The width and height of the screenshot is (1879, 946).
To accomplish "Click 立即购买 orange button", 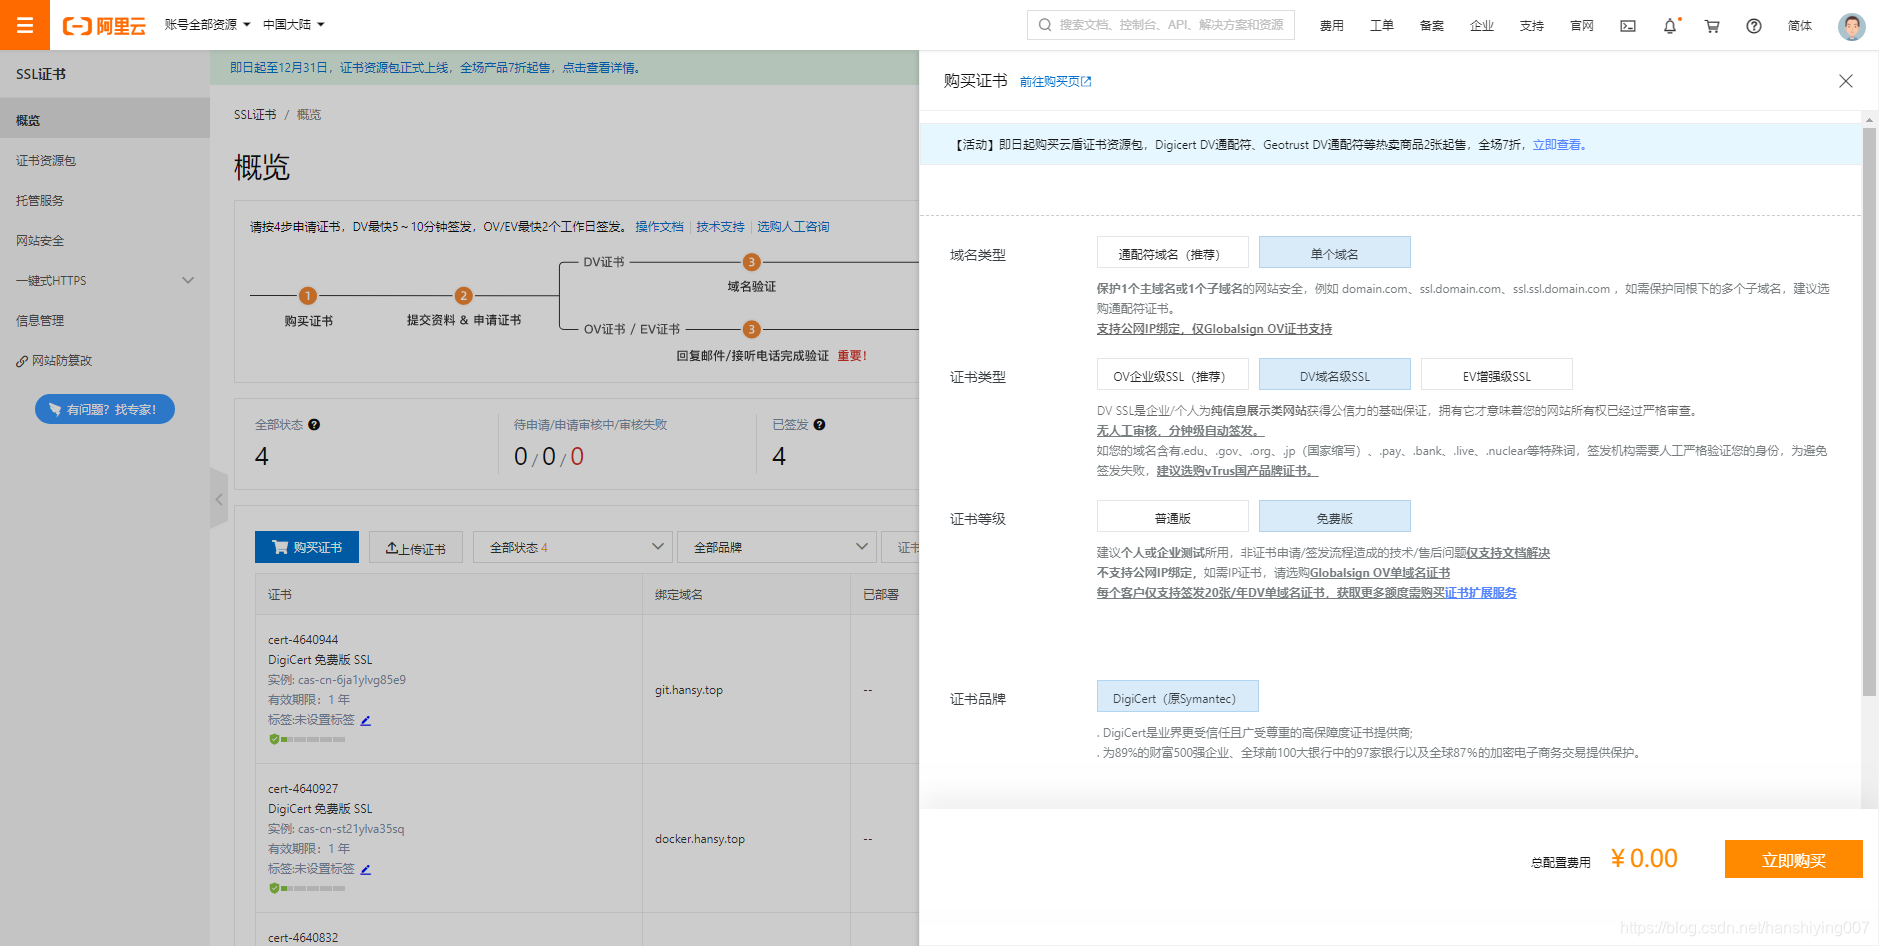I will pos(1793,859).
